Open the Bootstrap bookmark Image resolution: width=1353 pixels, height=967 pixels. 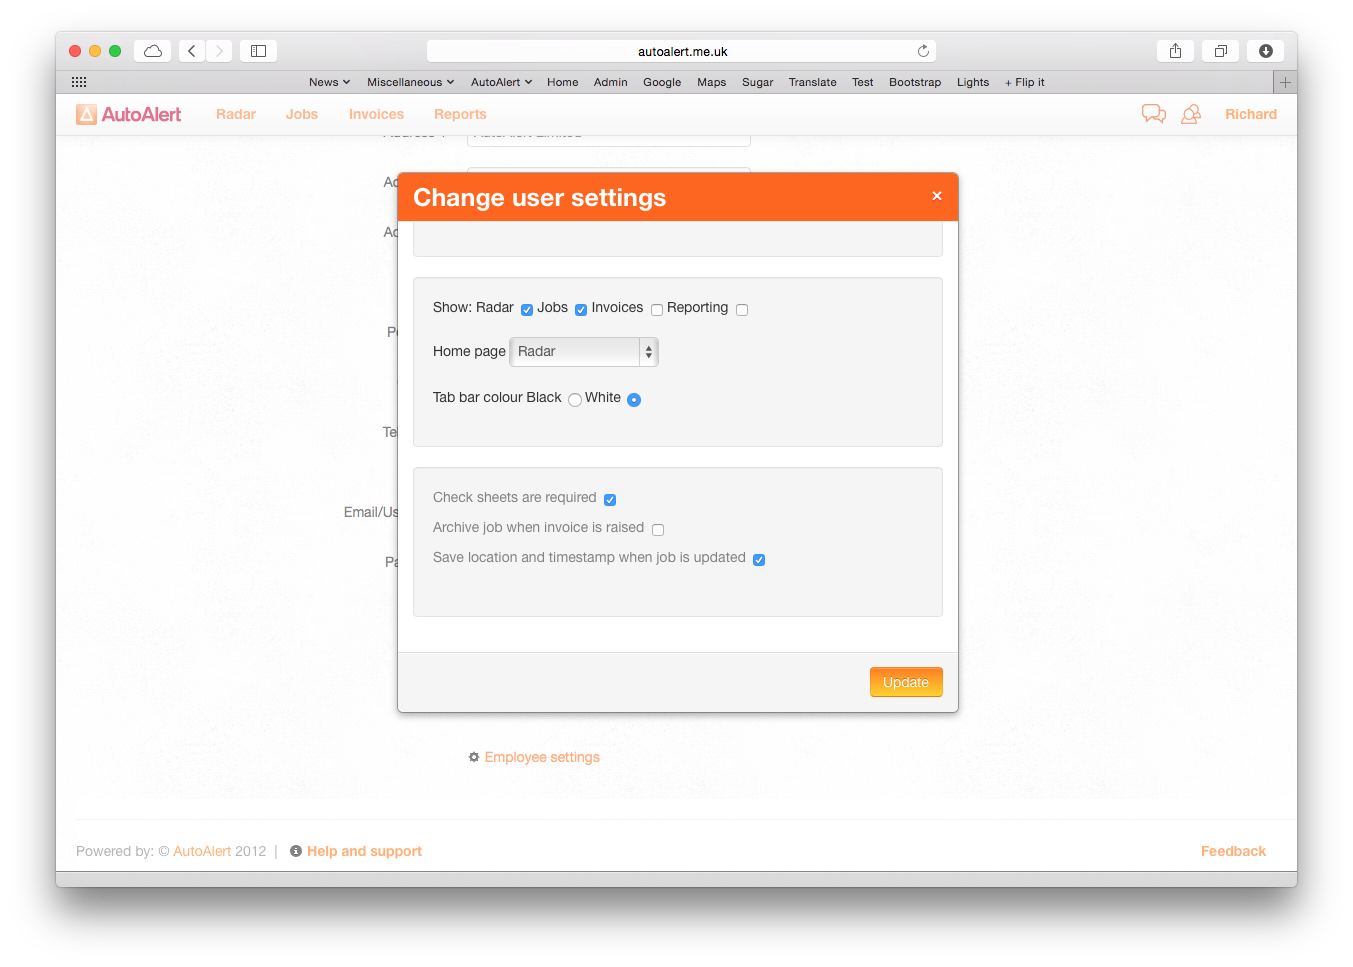(x=914, y=82)
